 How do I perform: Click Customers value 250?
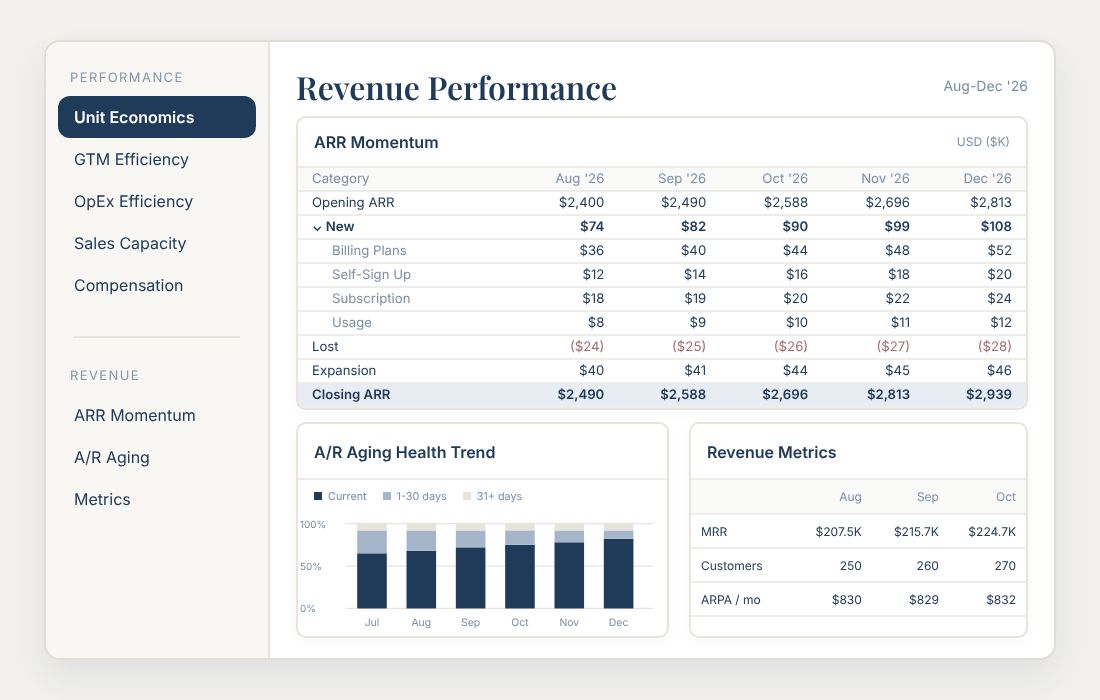tap(850, 565)
